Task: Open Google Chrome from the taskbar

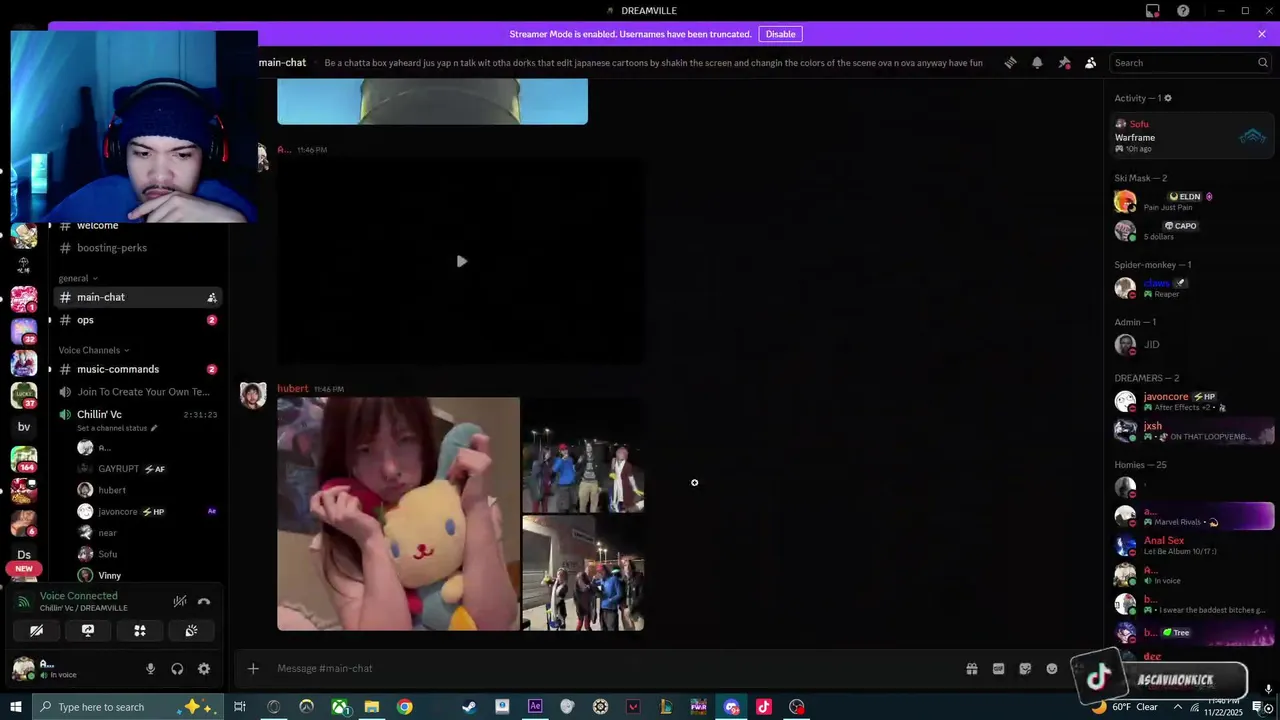Action: point(404,707)
